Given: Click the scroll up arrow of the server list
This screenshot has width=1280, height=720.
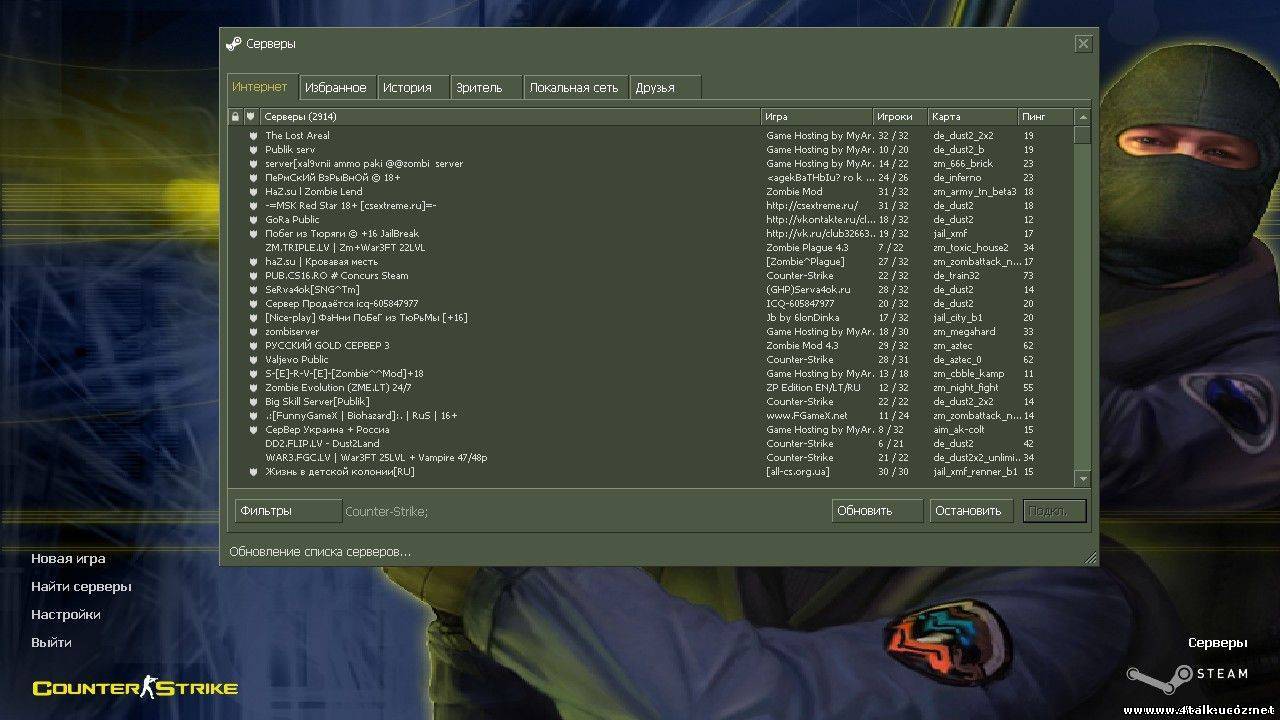Looking at the screenshot, I should [x=1082, y=117].
